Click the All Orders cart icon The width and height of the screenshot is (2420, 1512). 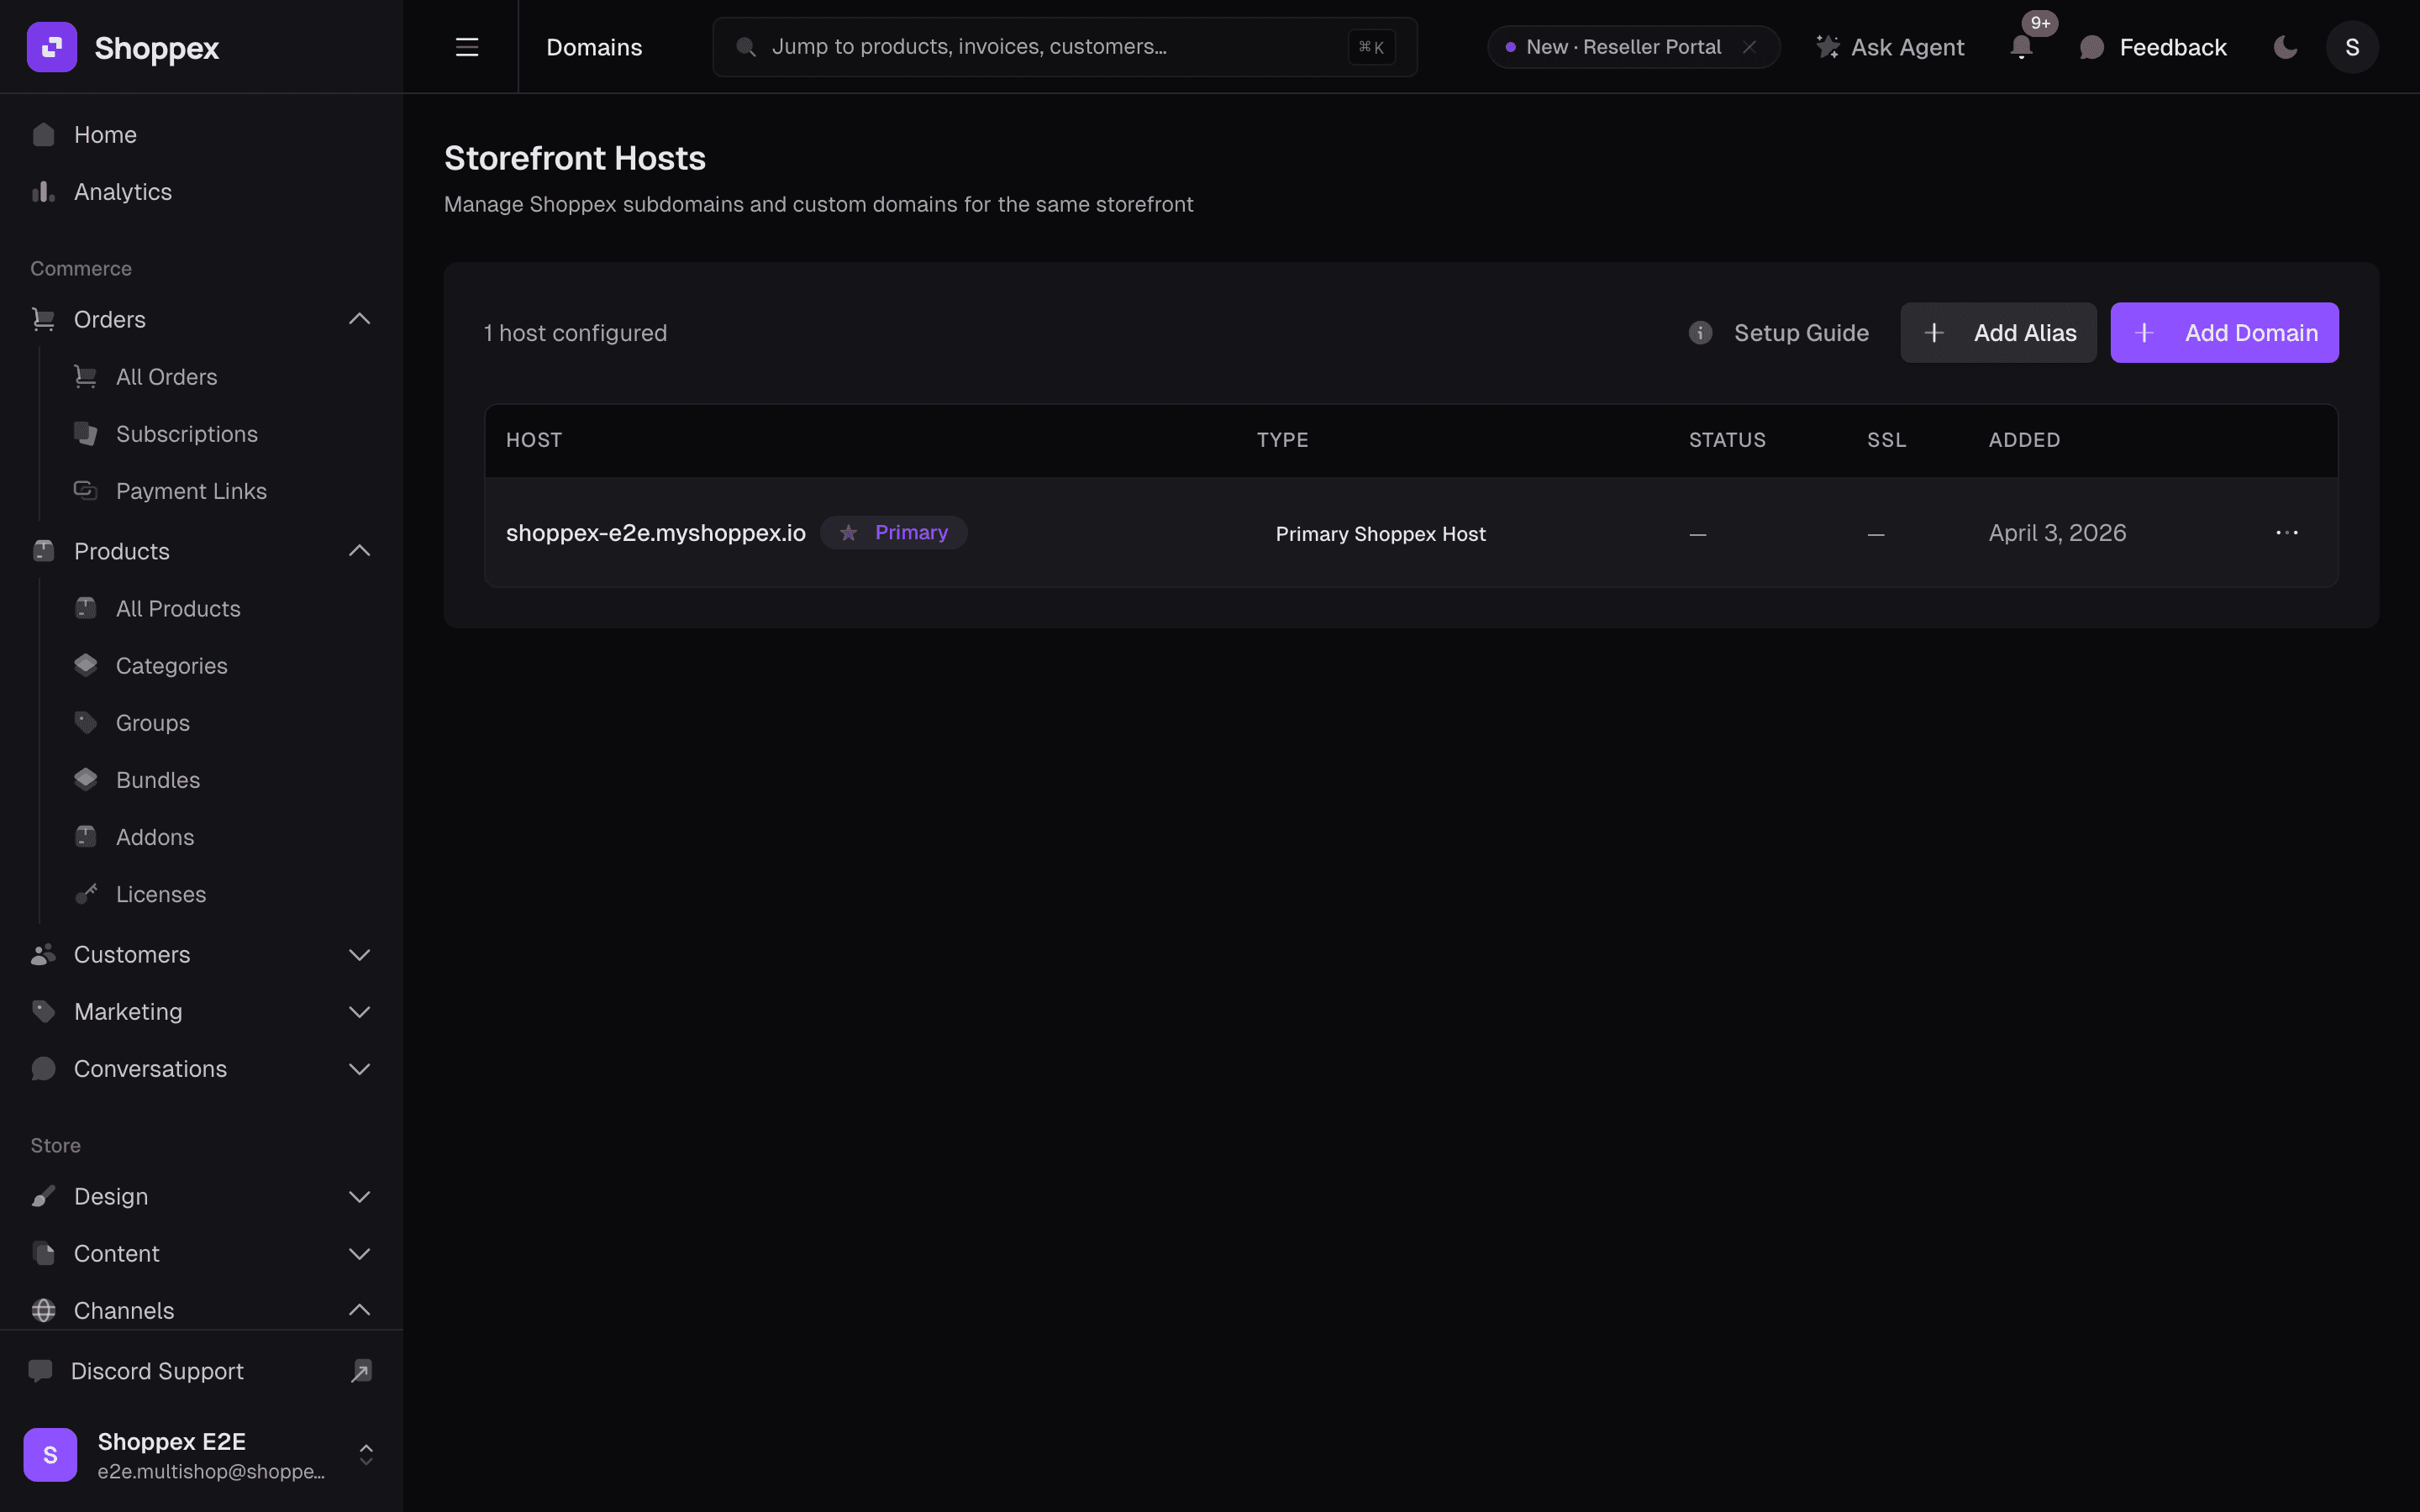click(86, 377)
